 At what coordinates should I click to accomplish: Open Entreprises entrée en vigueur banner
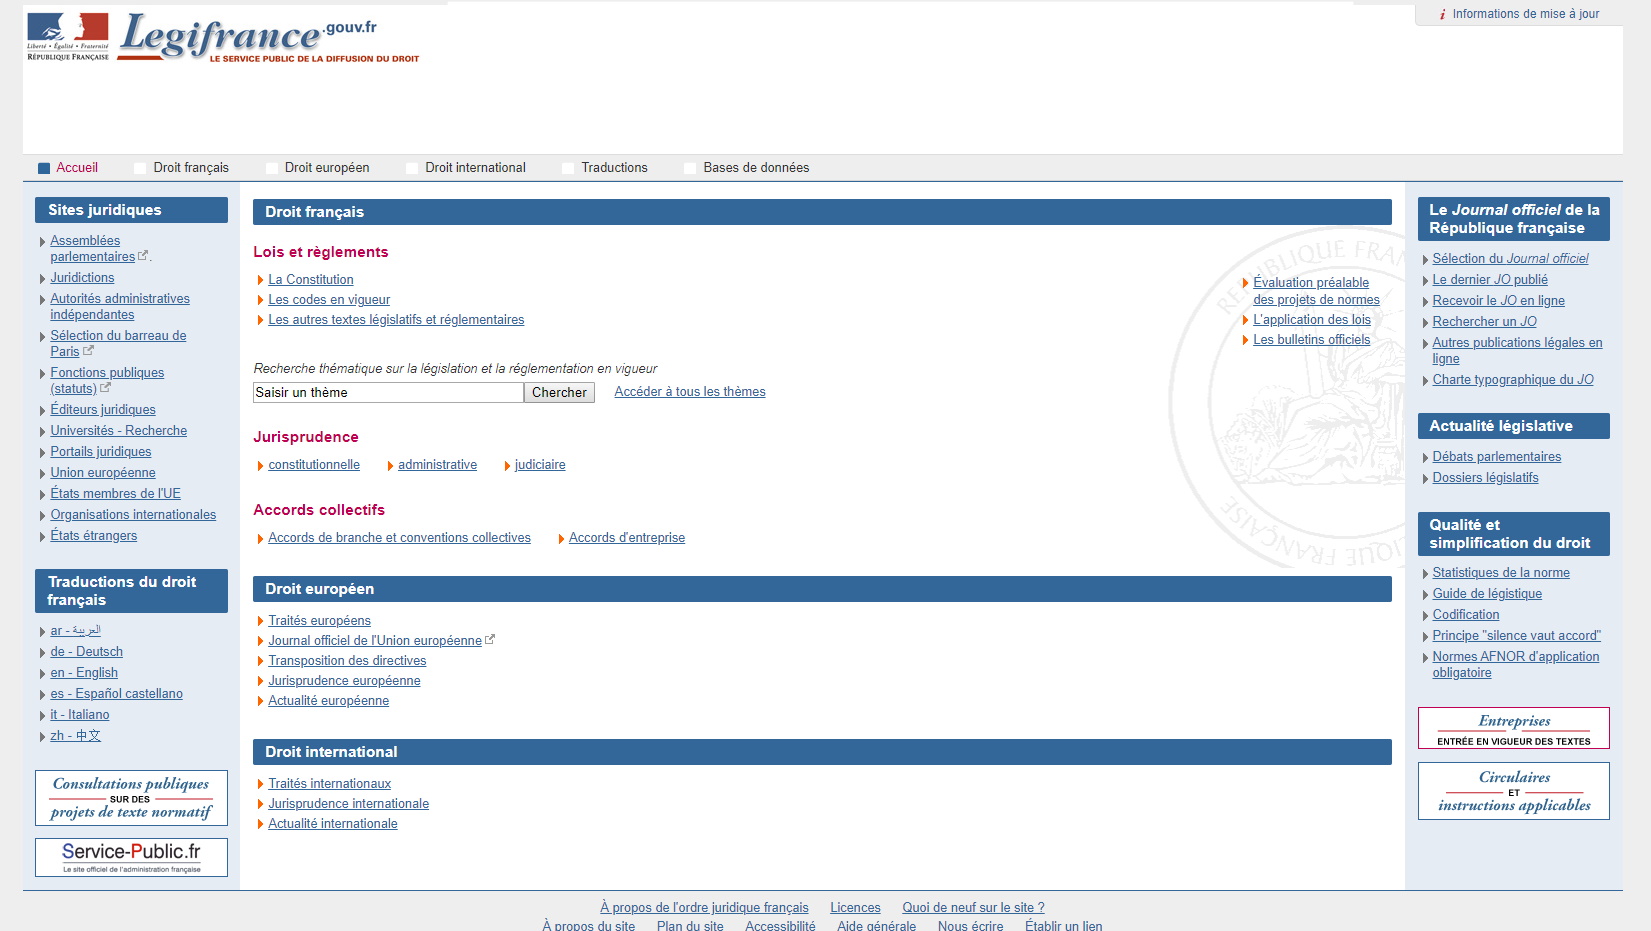1514,728
